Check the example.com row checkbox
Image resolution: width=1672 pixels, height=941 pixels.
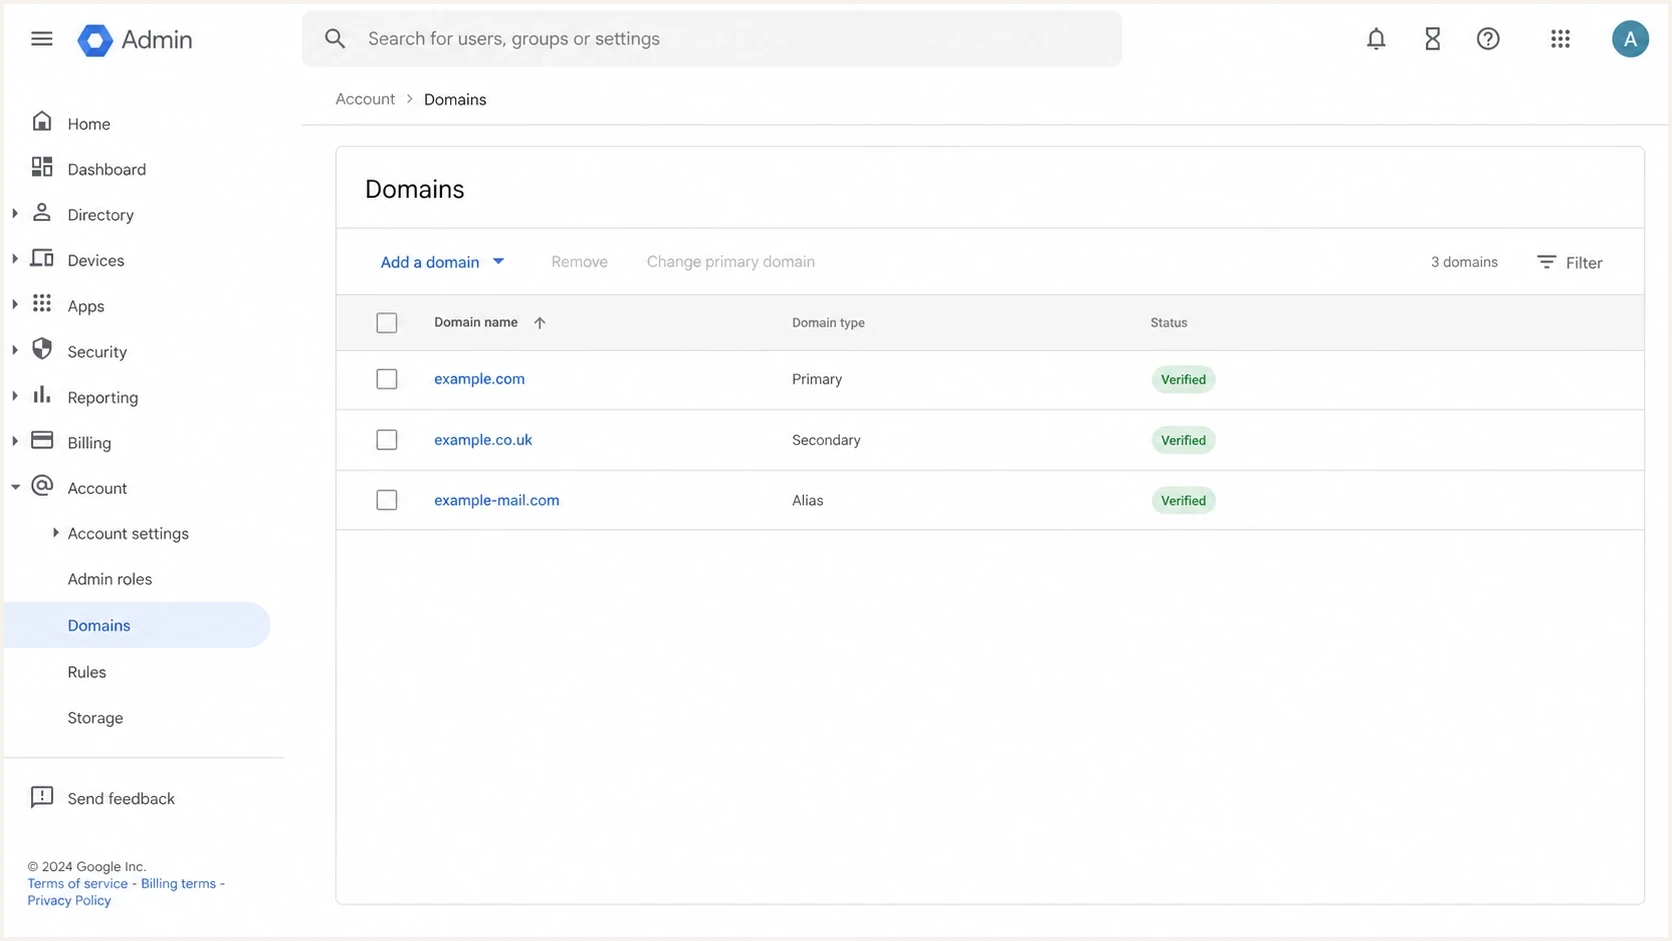pyautogui.click(x=387, y=379)
